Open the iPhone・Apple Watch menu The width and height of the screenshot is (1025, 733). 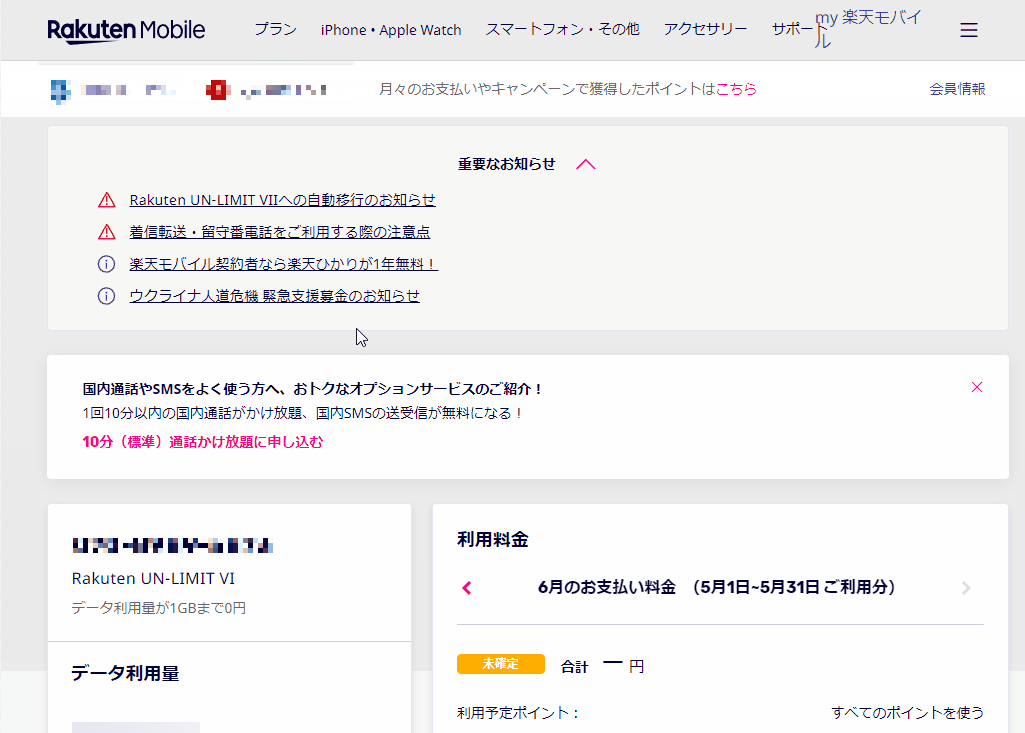(391, 30)
